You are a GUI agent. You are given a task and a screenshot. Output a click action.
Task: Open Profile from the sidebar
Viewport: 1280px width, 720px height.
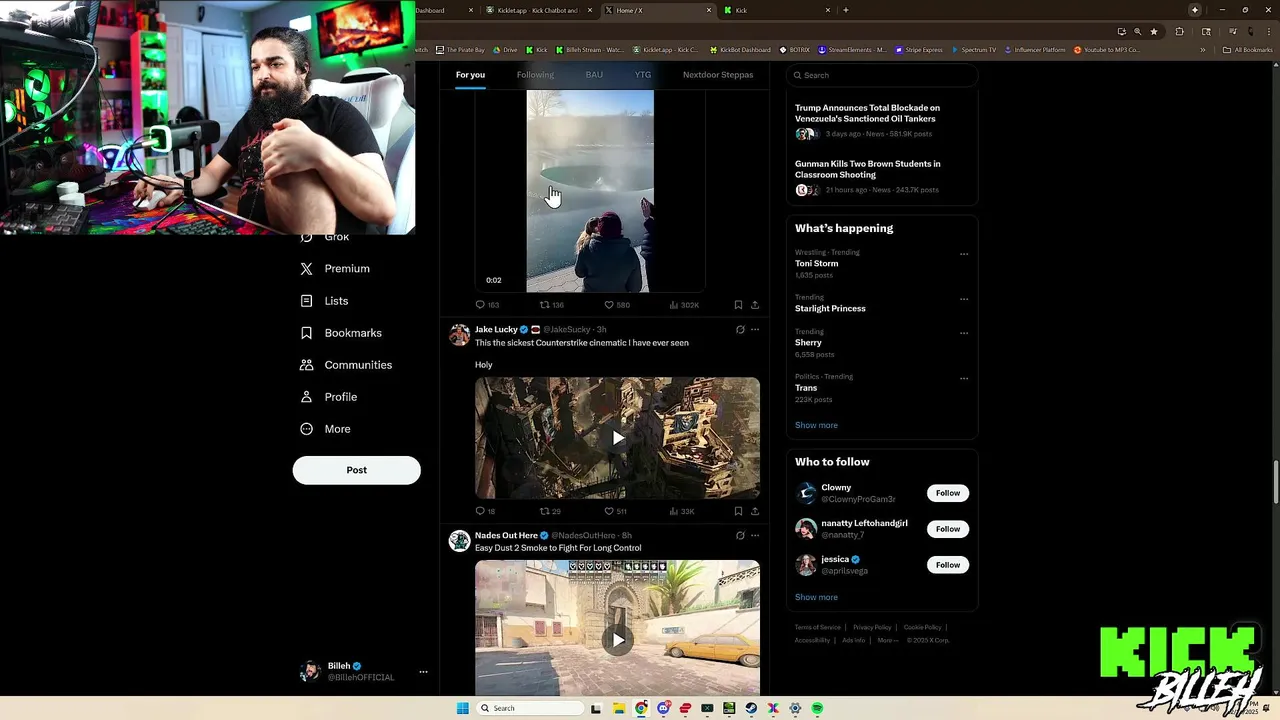click(x=329, y=396)
